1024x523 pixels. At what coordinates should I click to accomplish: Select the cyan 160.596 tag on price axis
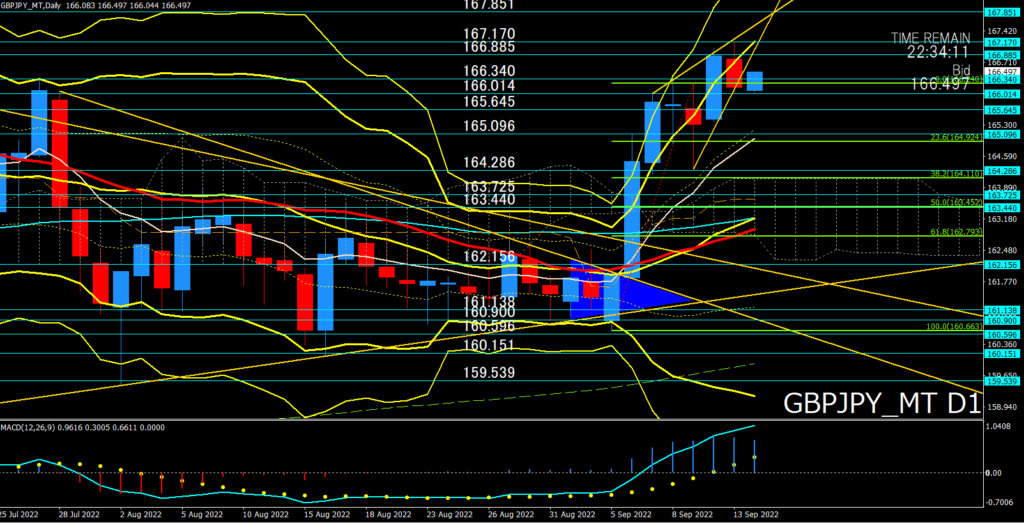tap(1002, 334)
